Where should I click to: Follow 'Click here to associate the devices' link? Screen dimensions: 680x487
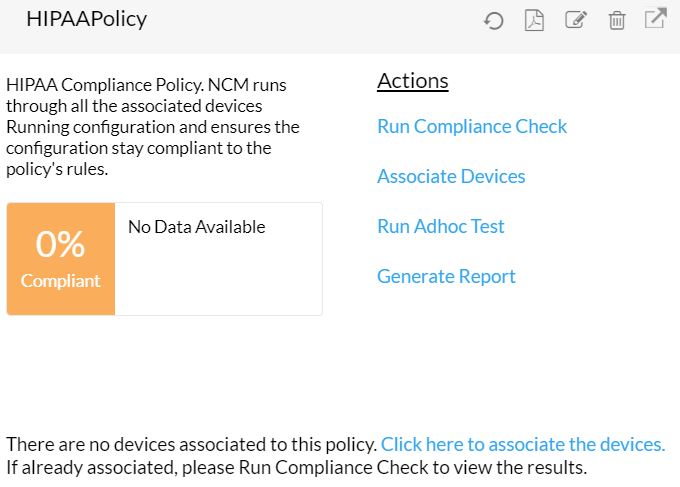coord(522,444)
